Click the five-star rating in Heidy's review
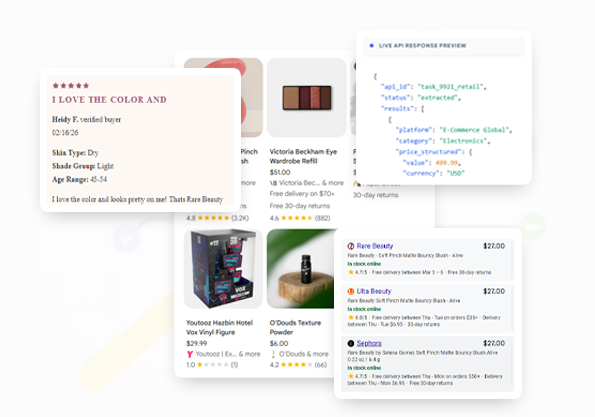This screenshot has width=595, height=417. (71, 86)
